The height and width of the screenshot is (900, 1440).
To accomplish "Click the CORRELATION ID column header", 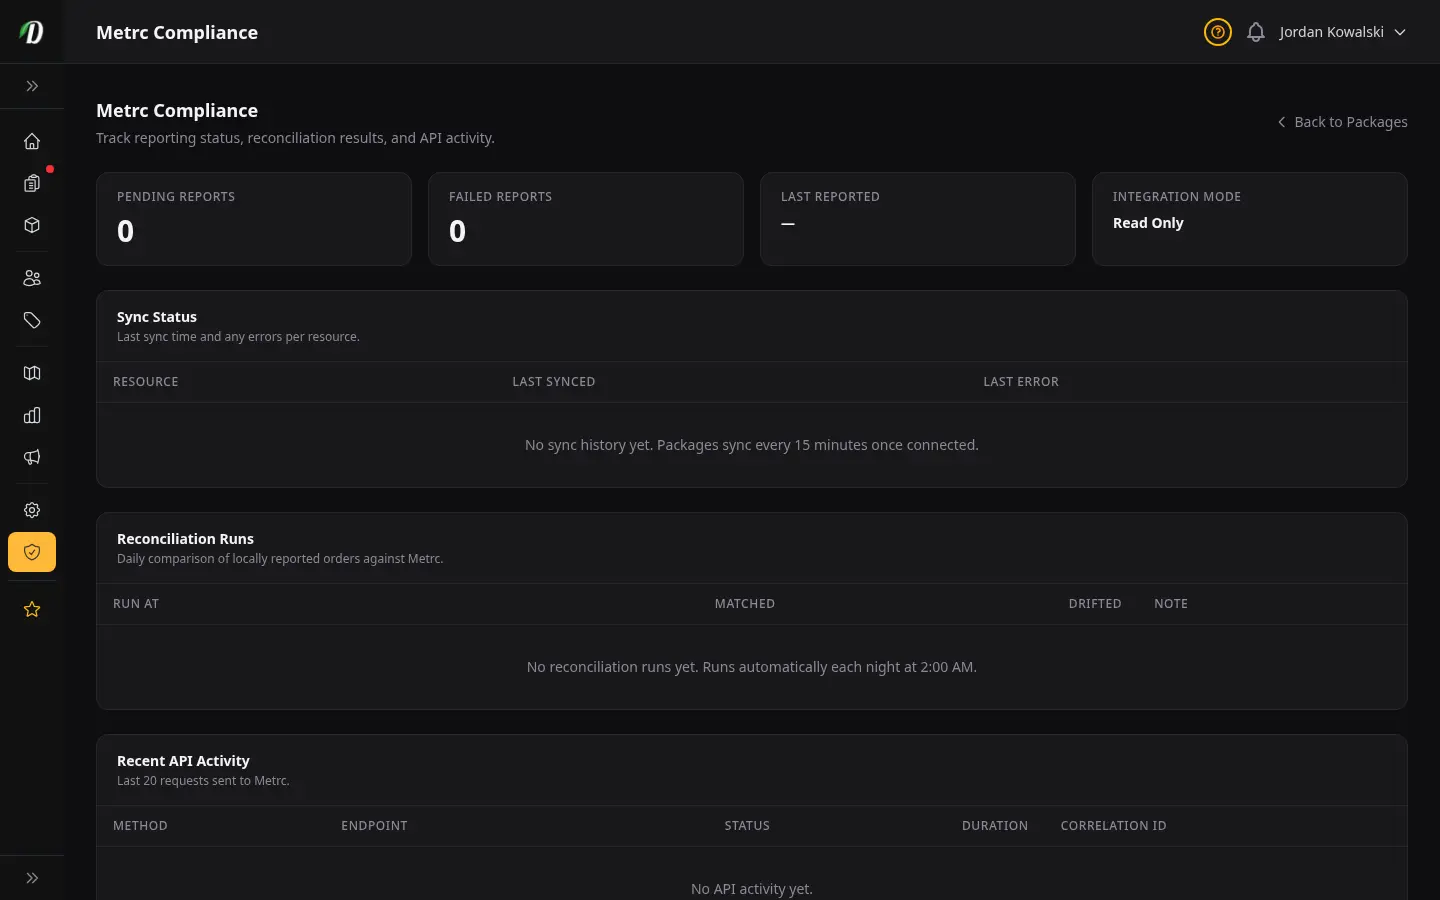I will (x=1113, y=826).
